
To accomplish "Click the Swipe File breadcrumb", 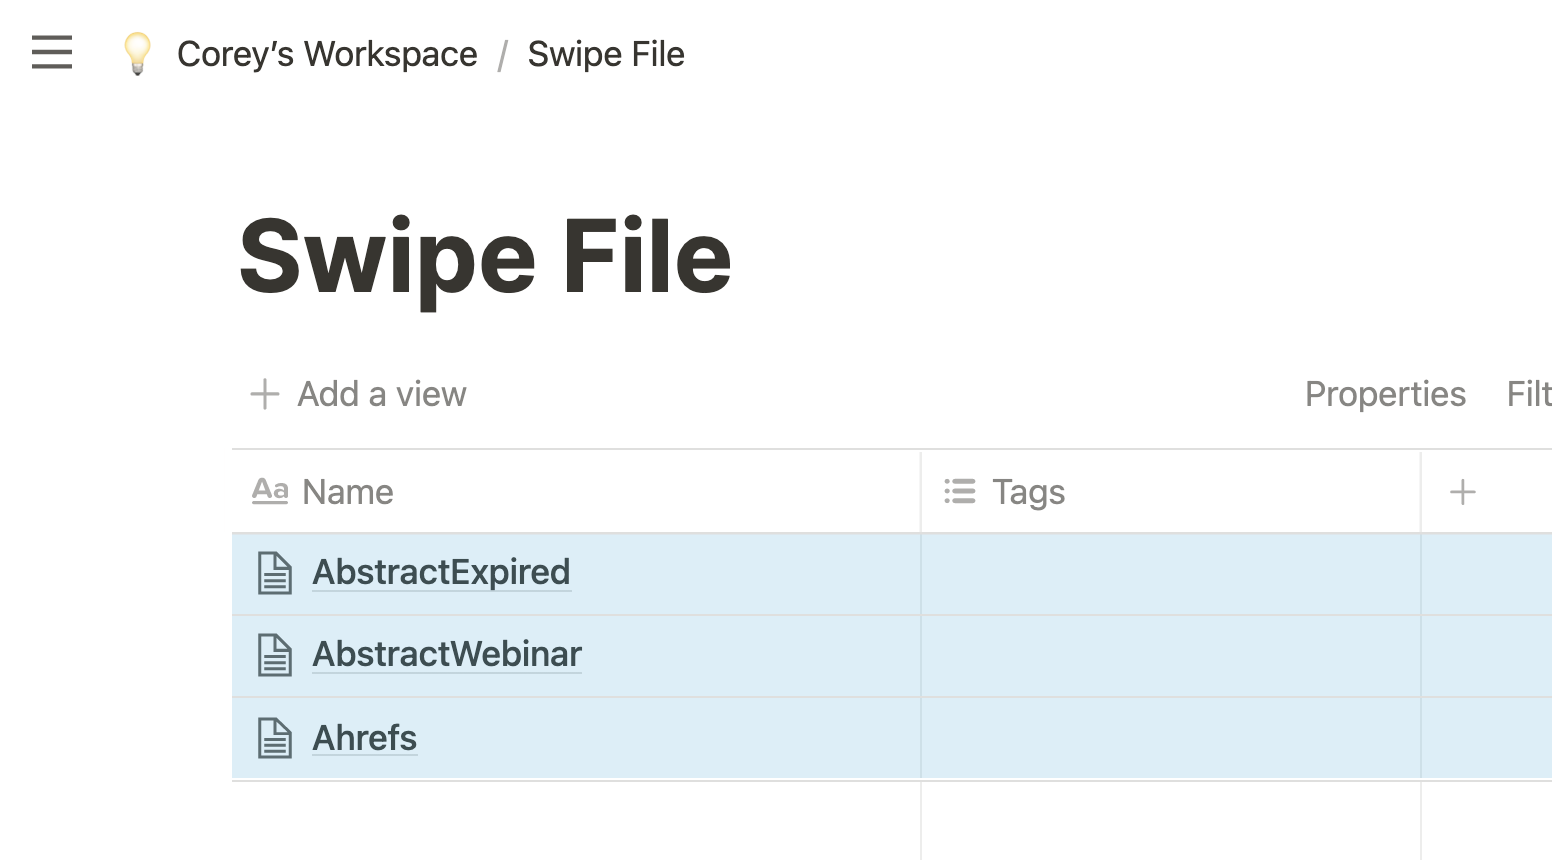I will (x=605, y=54).
